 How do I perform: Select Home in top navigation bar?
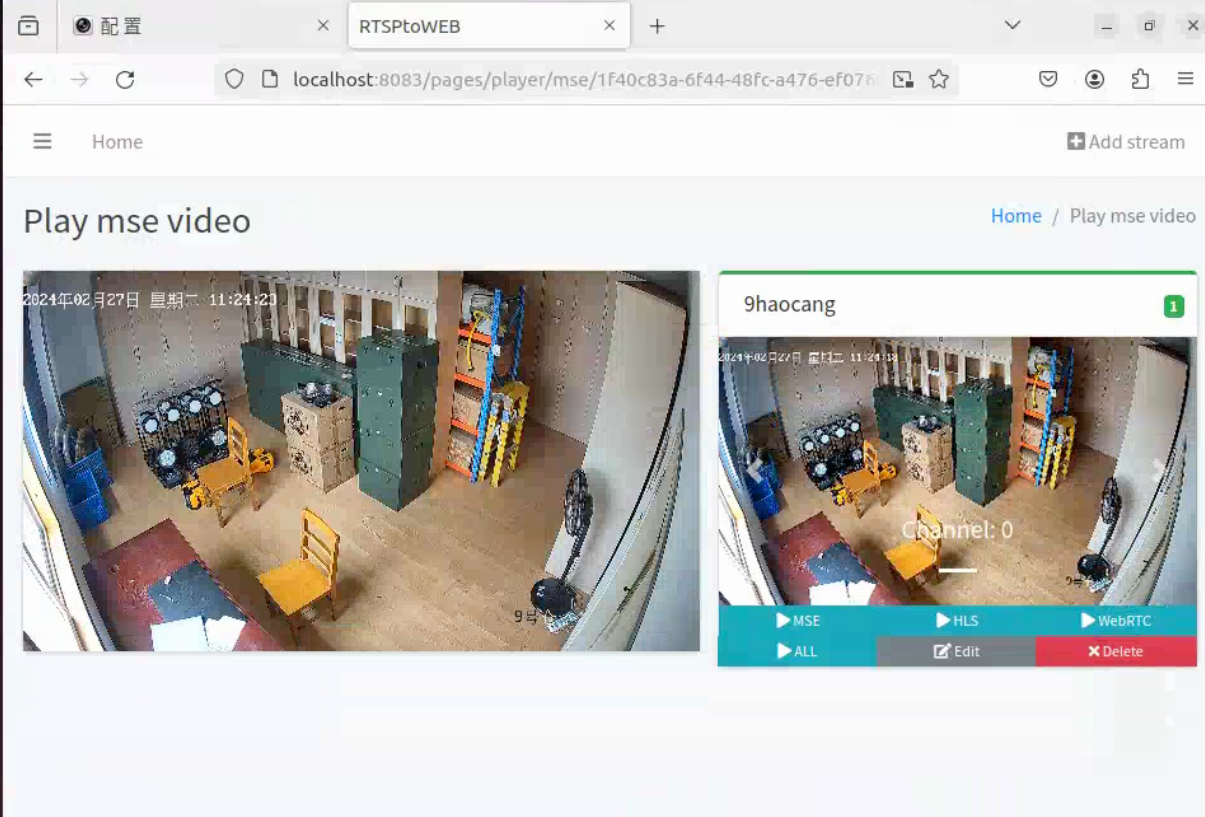[x=117, y=142]
